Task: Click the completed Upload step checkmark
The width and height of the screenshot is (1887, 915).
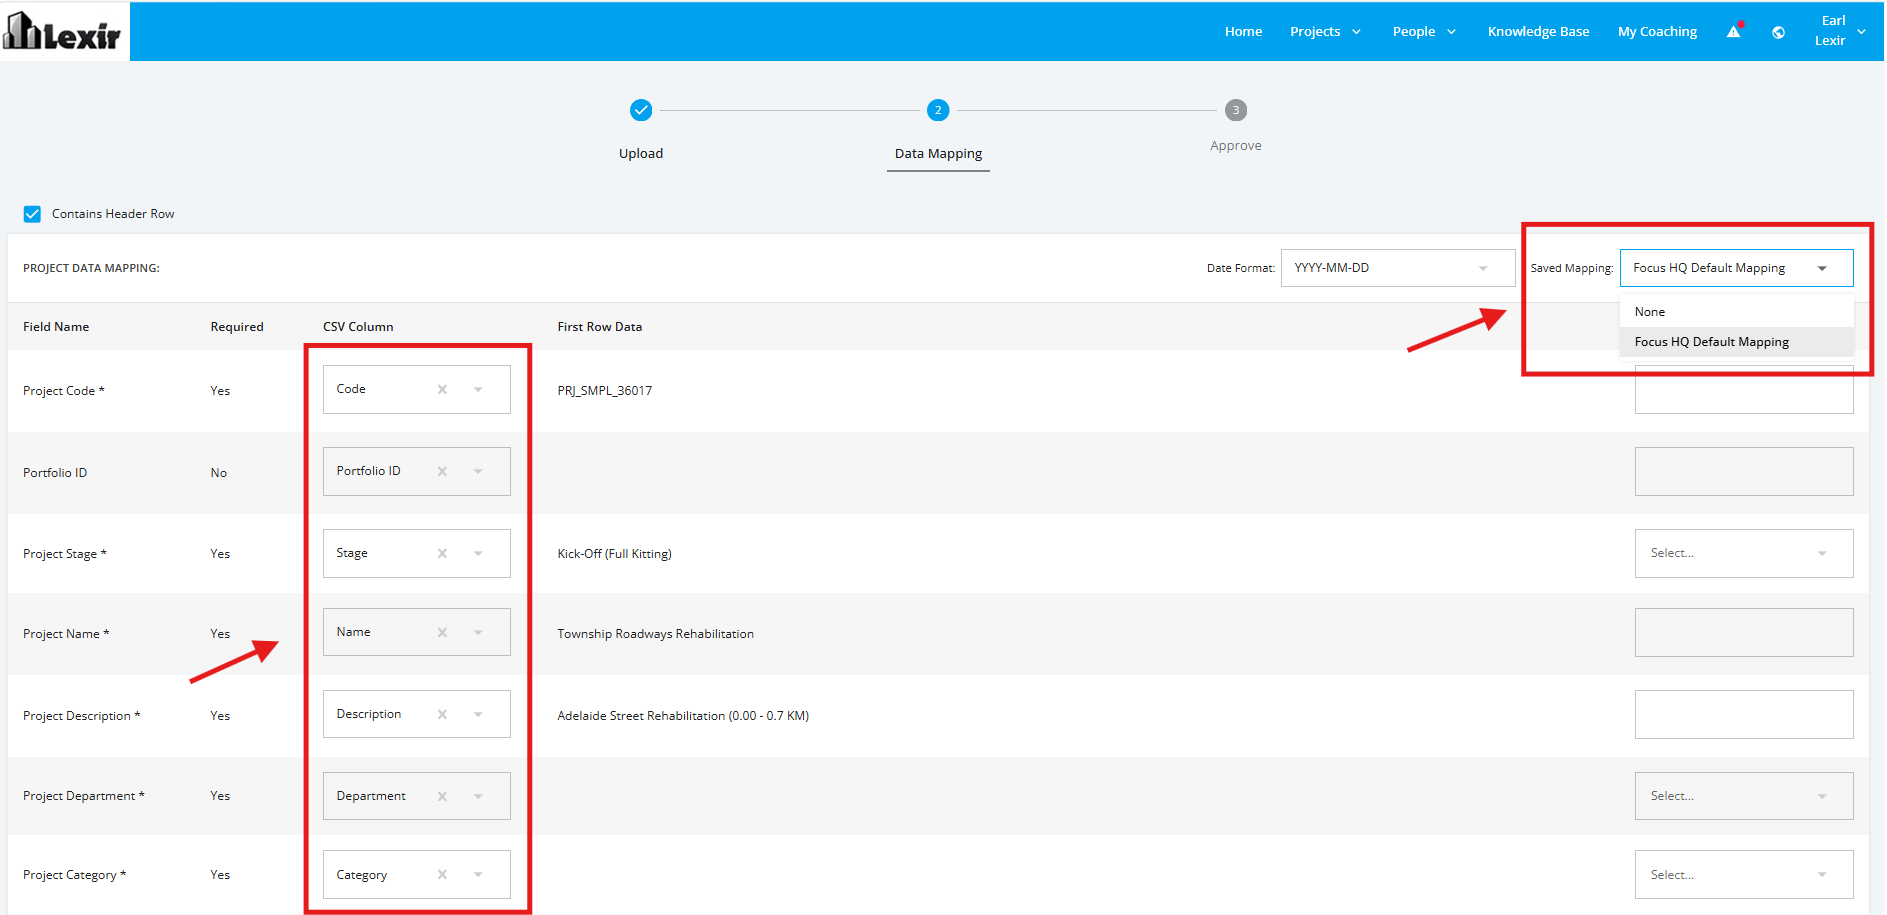Action: [x=641, y=110]
